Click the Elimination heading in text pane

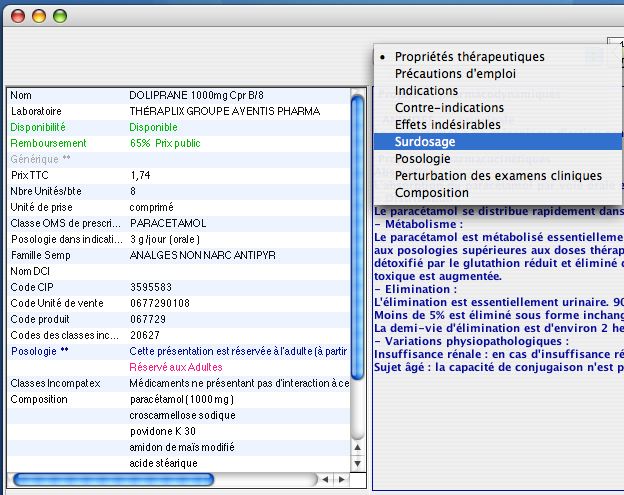pos(416,289)
